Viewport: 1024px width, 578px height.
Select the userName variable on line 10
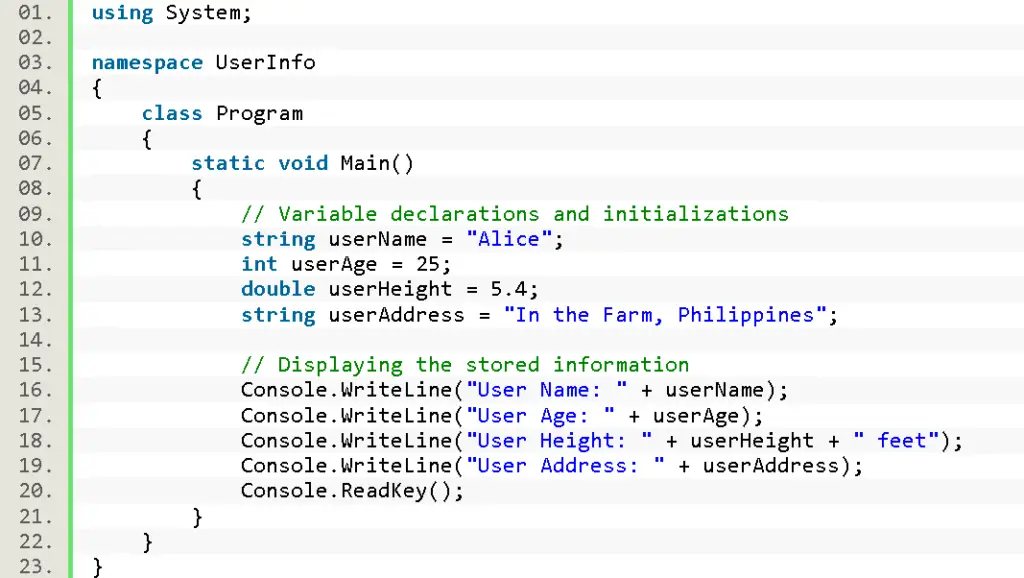(x=377, y=239)
